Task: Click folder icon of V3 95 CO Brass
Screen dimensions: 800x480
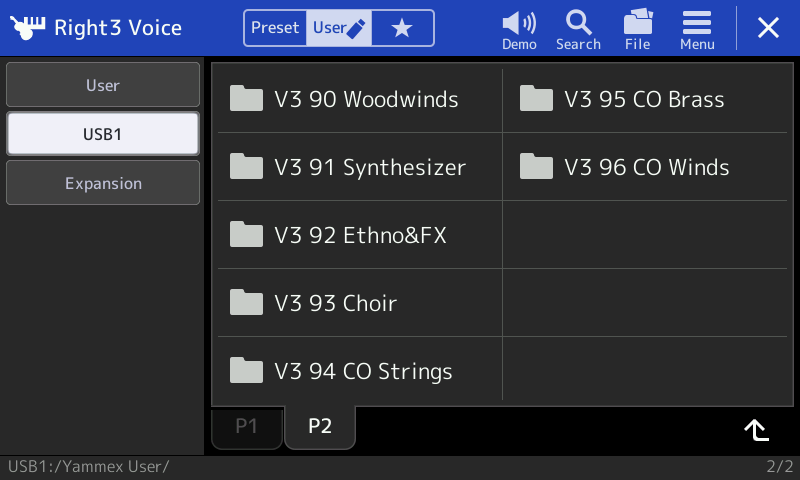Action: click(536, 98)
